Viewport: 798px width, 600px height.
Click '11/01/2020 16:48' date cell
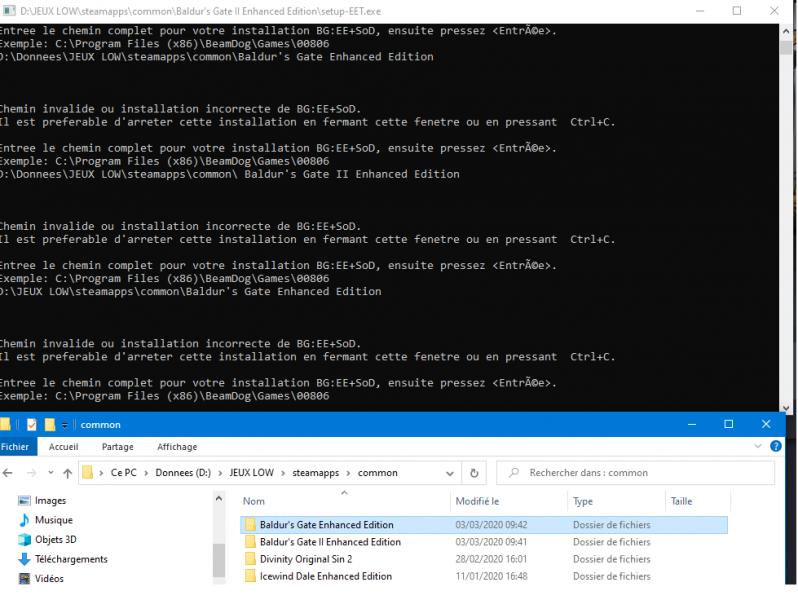(491, 576)
